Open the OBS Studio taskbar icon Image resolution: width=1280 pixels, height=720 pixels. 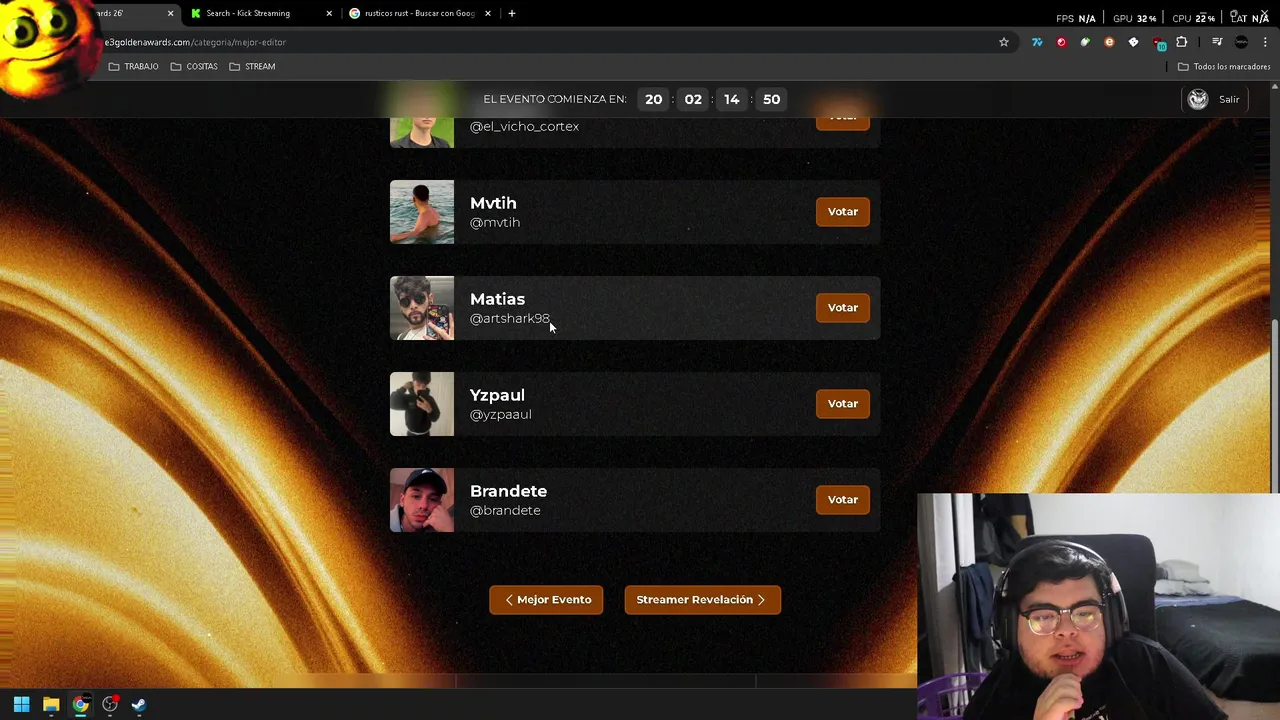[110, 705]
